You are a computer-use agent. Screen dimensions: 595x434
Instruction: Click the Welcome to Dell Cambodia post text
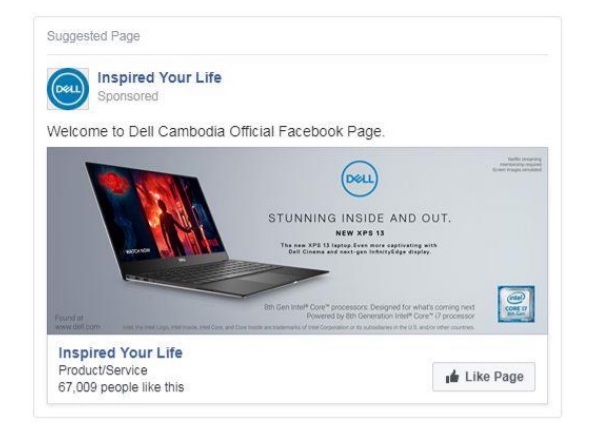point(216,132)
